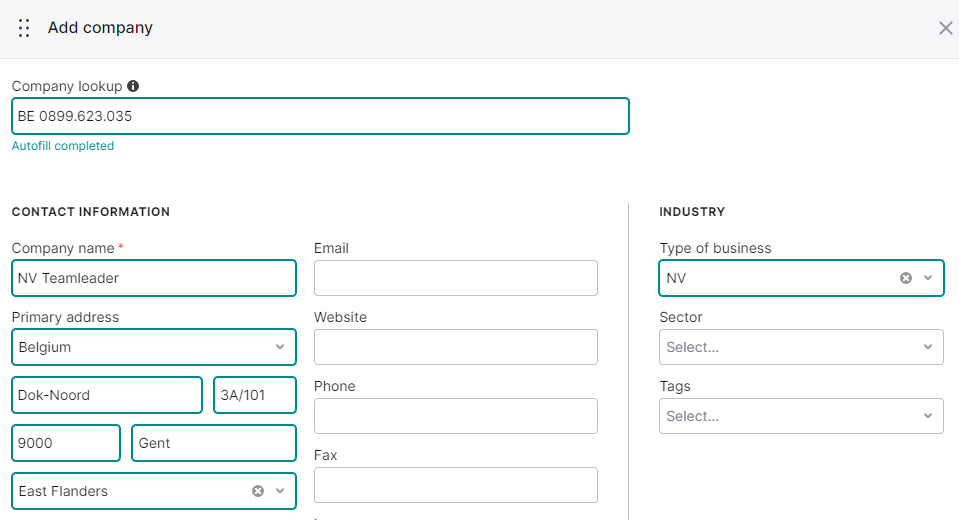
Task: Click the Dok-Noord street field
Action: [x=107, y=395]
